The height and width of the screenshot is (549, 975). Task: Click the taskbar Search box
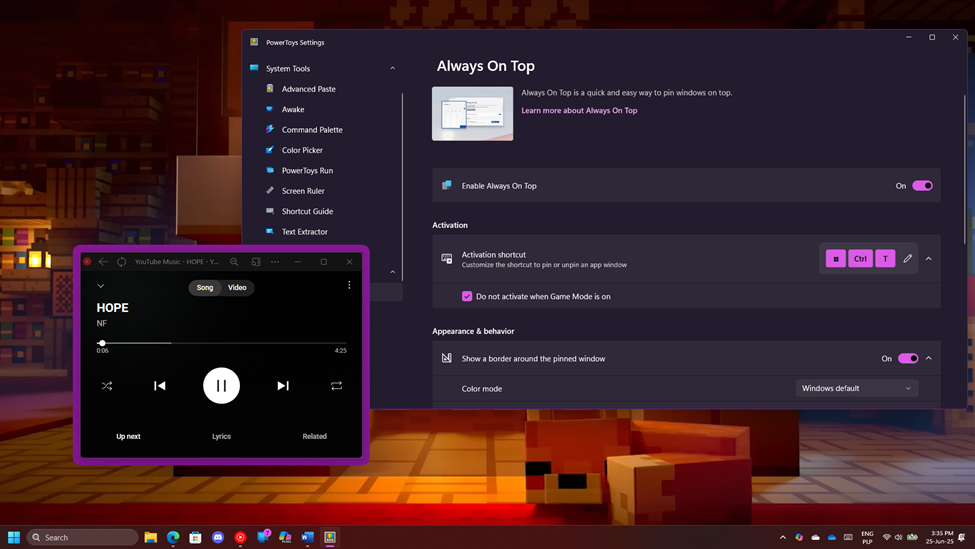pos(82,537)
